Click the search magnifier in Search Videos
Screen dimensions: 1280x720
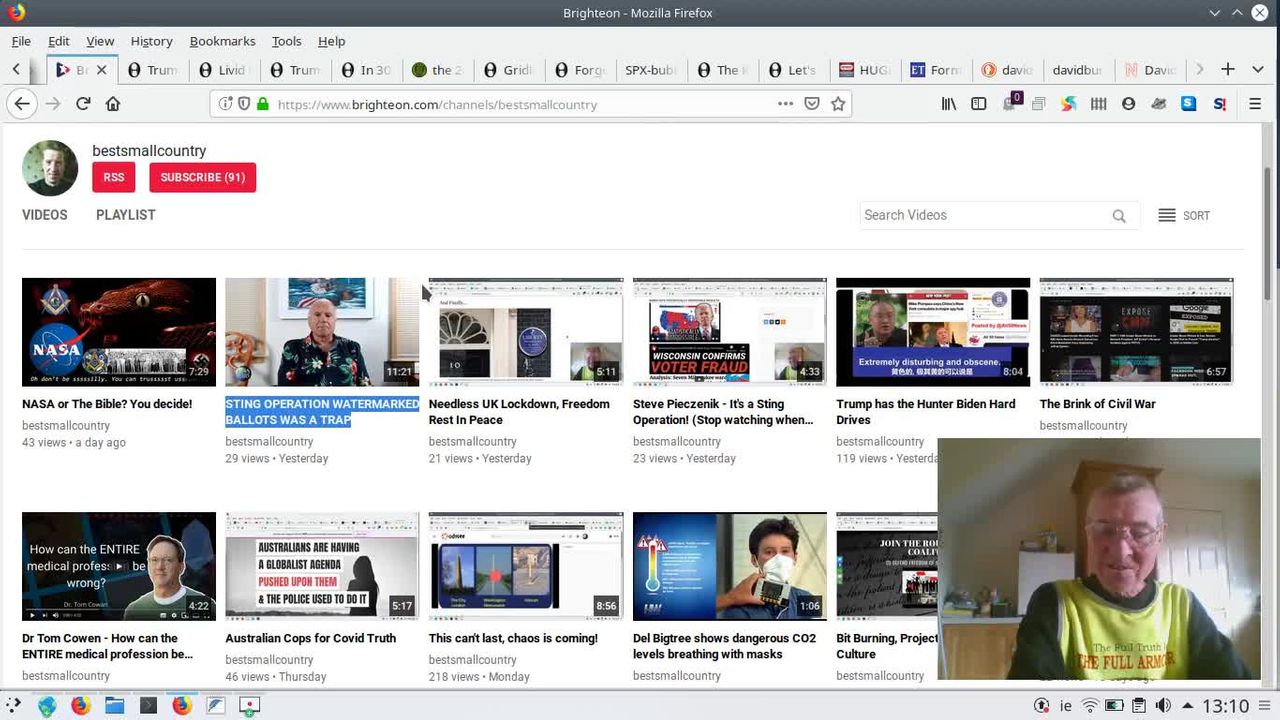1119,216
